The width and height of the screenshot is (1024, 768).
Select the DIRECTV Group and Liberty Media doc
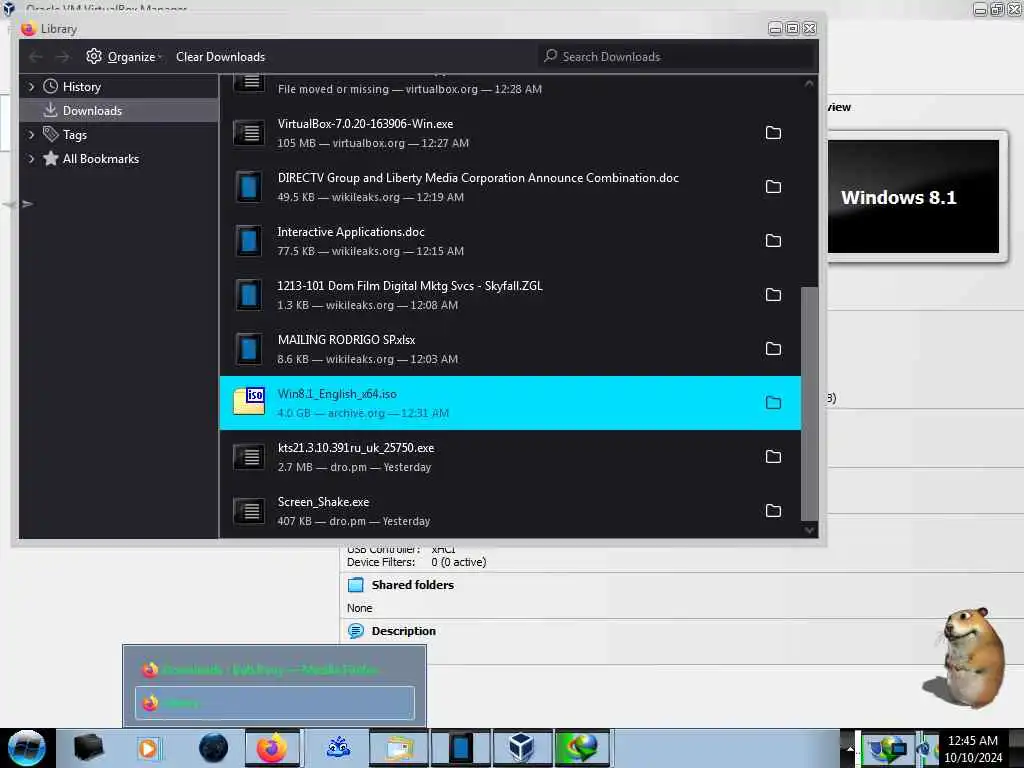pos(510,187)
